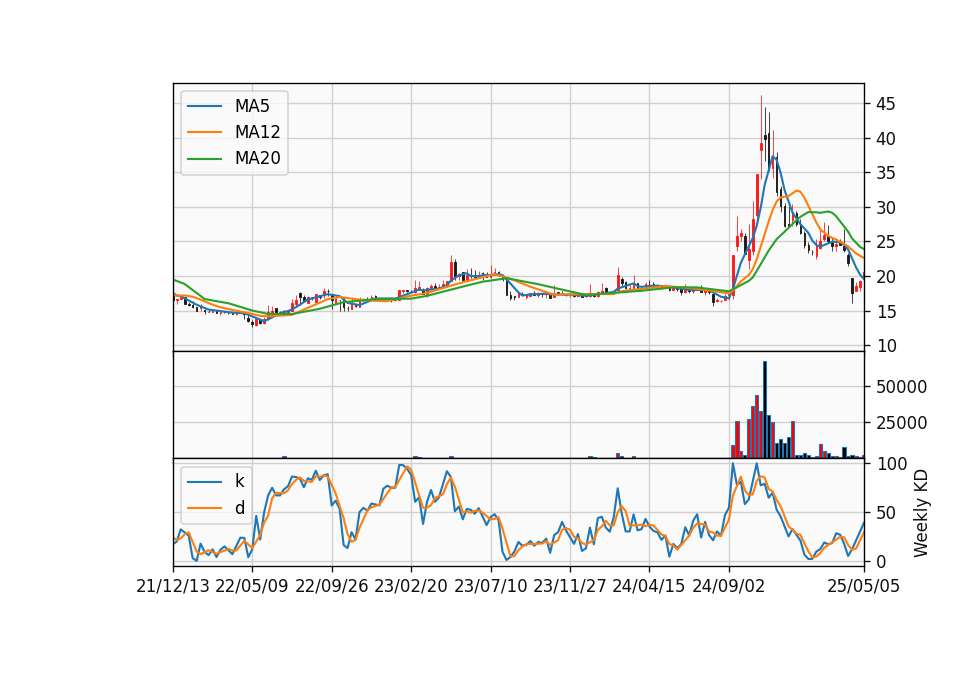Click the 23/07/10 date tick label
The width and height of the screenshot is (960, 690).
[x=490, y=586]
